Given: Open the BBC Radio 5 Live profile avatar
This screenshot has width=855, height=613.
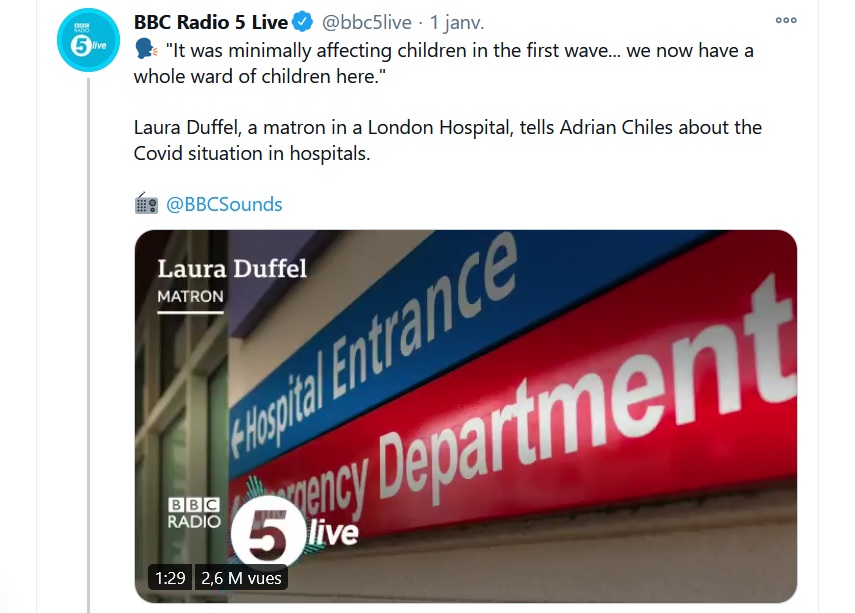Looking at the screenshot, I should click(88, 40).
